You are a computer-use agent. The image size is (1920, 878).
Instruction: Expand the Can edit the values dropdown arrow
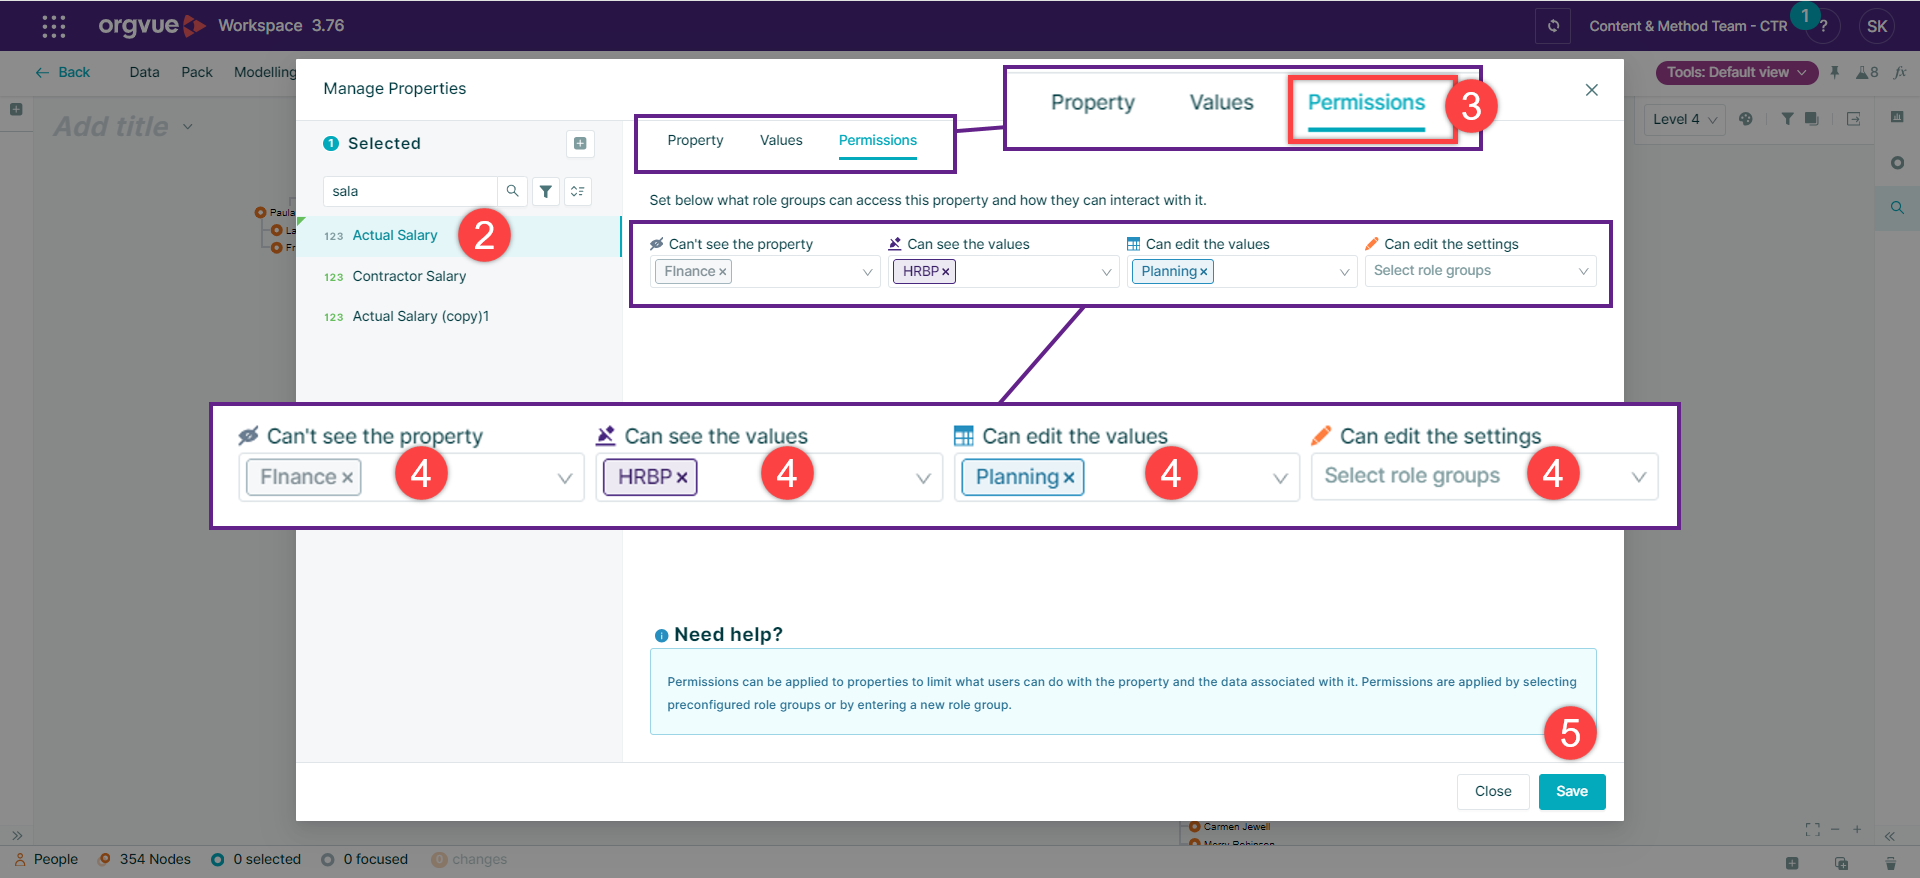(1344, 272)
